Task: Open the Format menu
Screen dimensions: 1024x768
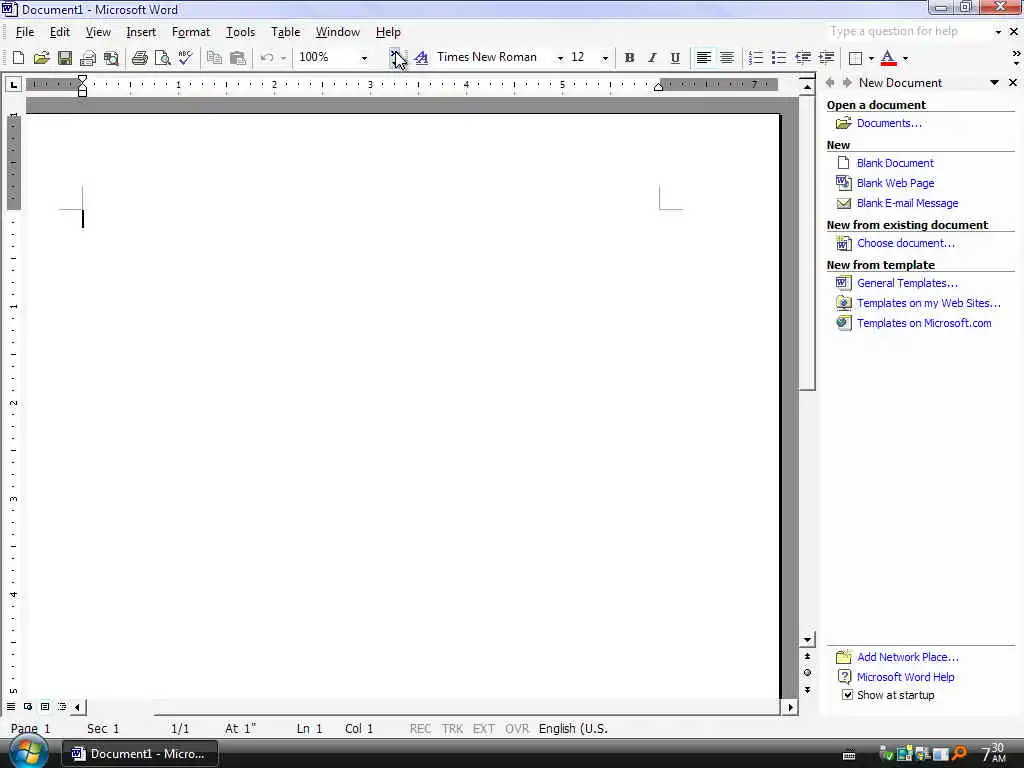Action: 191,31
